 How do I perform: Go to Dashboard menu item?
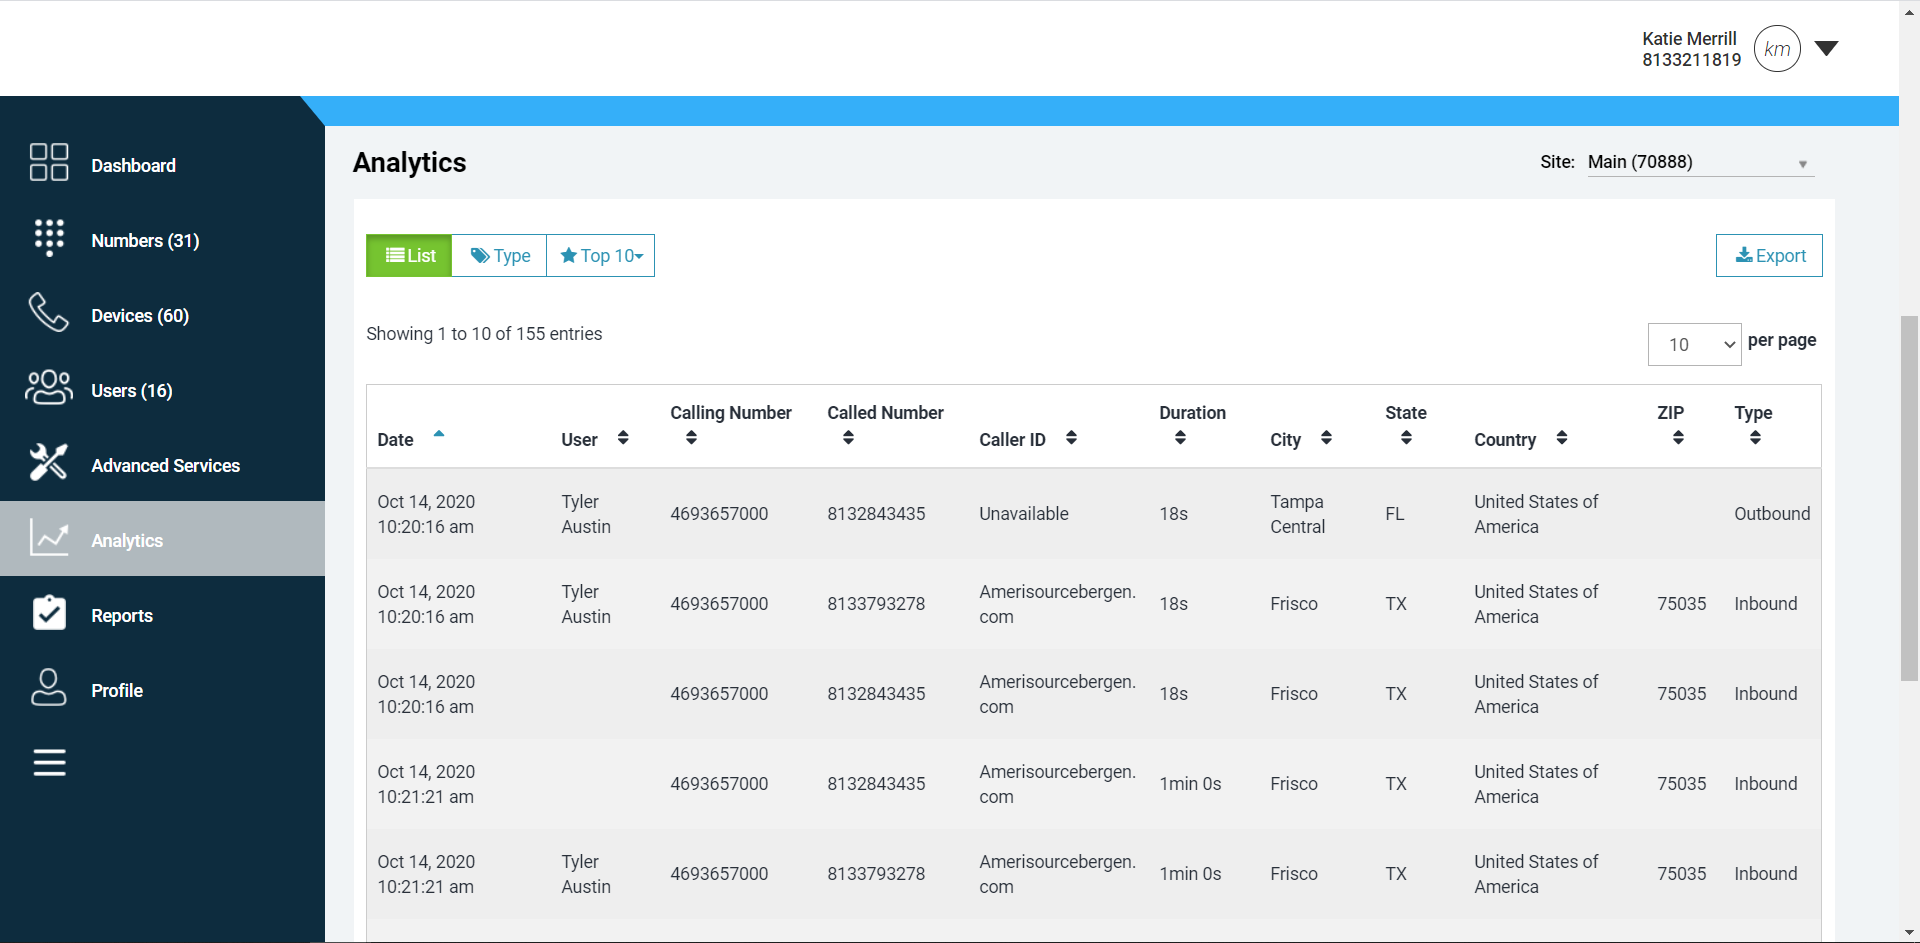[x=133, y=166]
